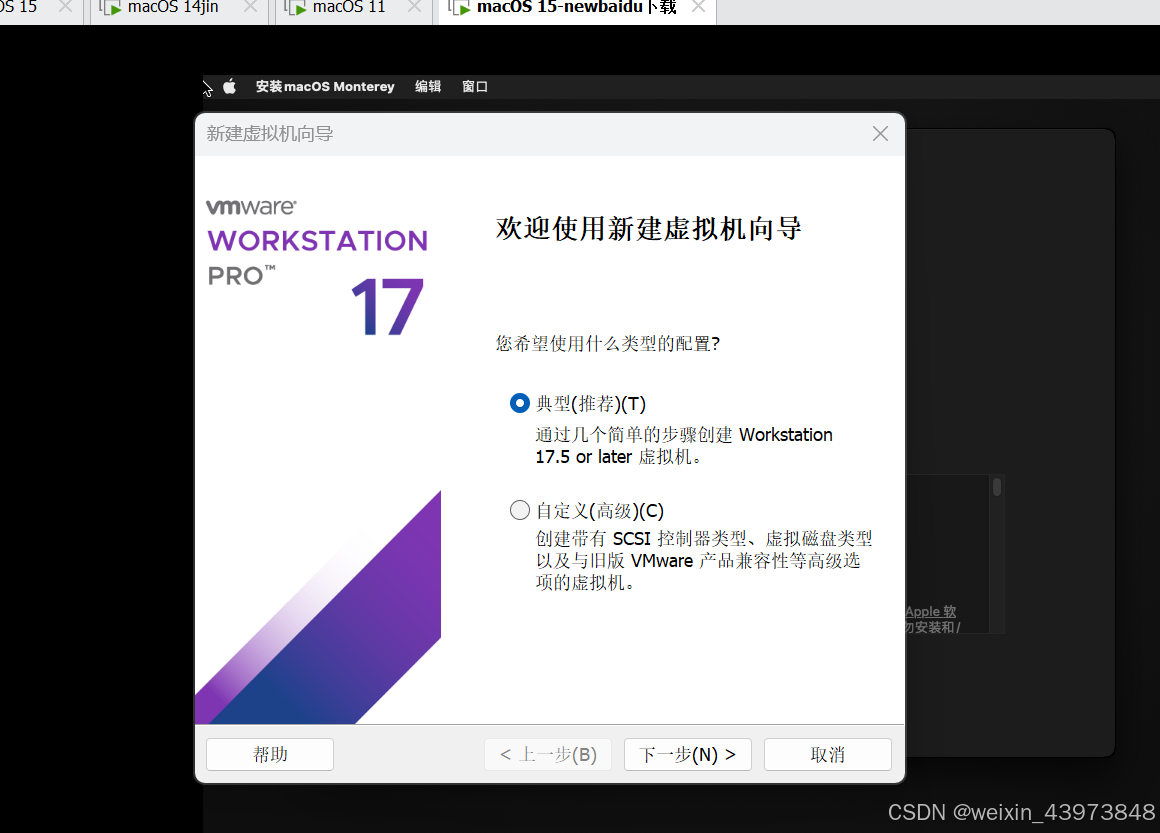Click the VM icon on macOS 14jin tab
This screenshot has width=1160, height=833.
[110, 8]
